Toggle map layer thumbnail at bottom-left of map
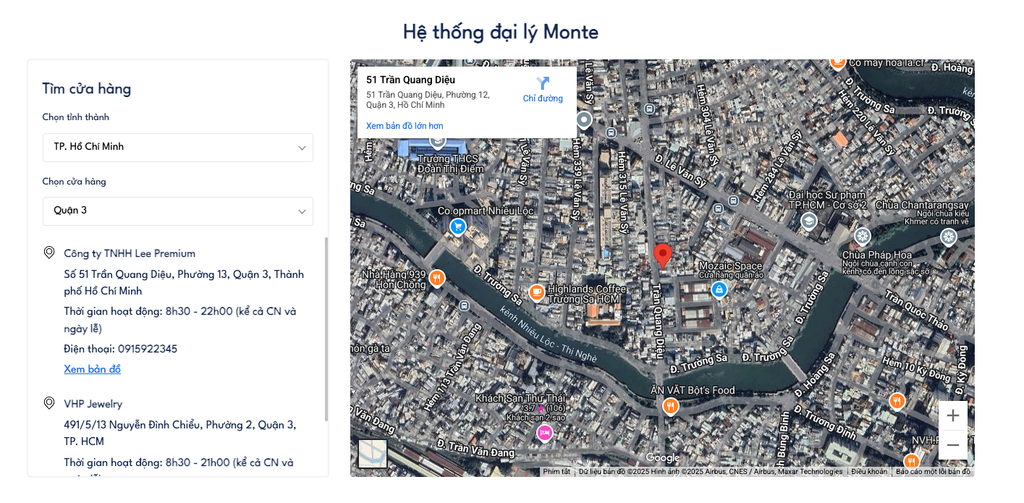Image resolution: width=1024 pixels, height=503 pixels. (x=372, y=454)
